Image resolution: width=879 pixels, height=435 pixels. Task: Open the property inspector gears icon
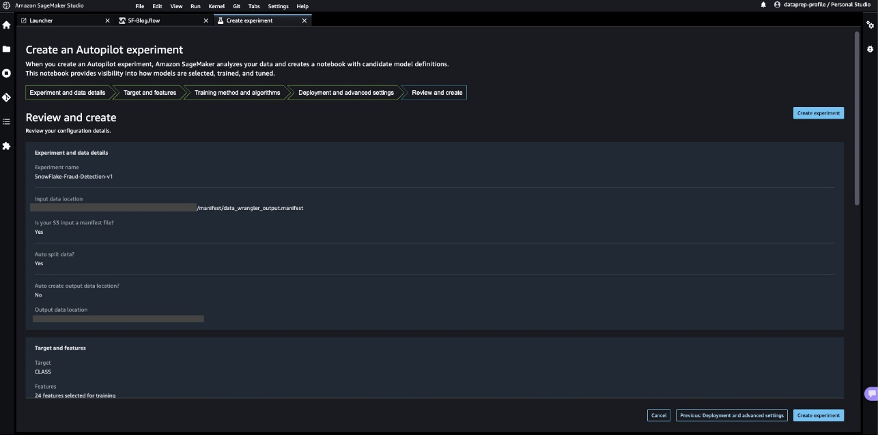pos(870,25)
